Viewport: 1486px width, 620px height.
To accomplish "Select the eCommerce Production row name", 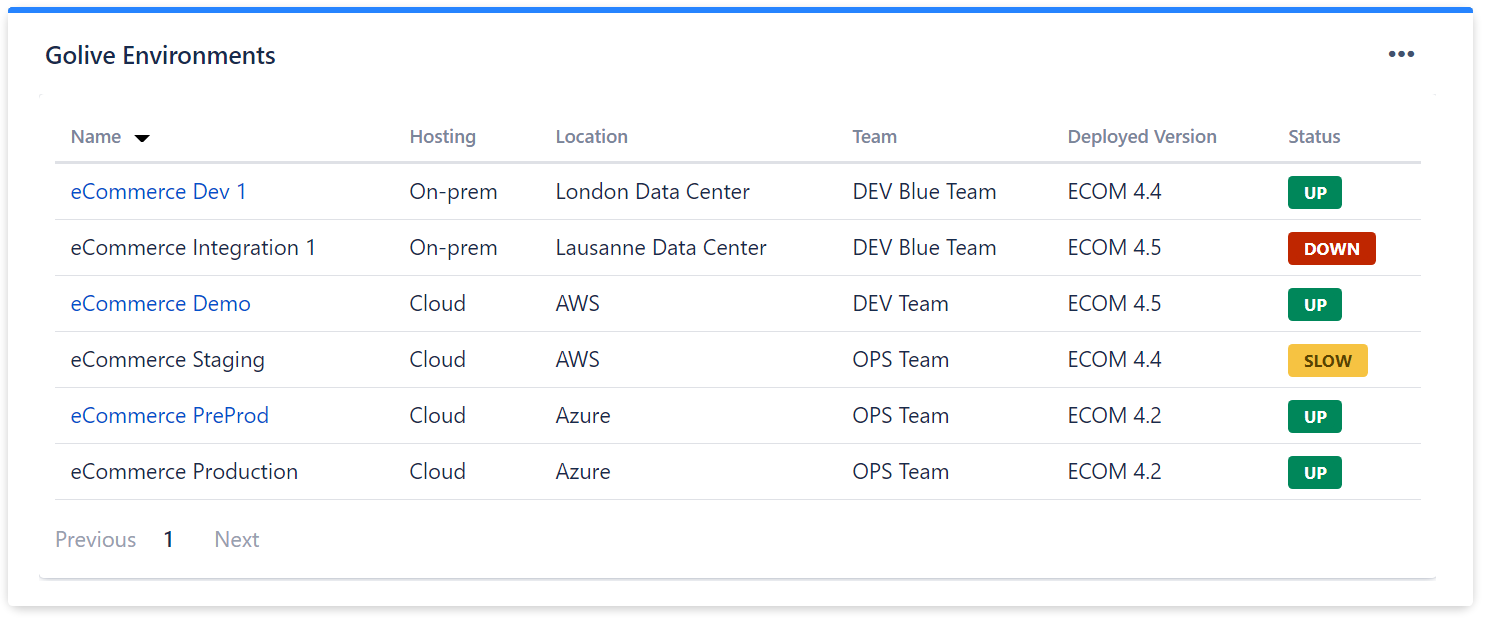I will (x=184, y=472).
